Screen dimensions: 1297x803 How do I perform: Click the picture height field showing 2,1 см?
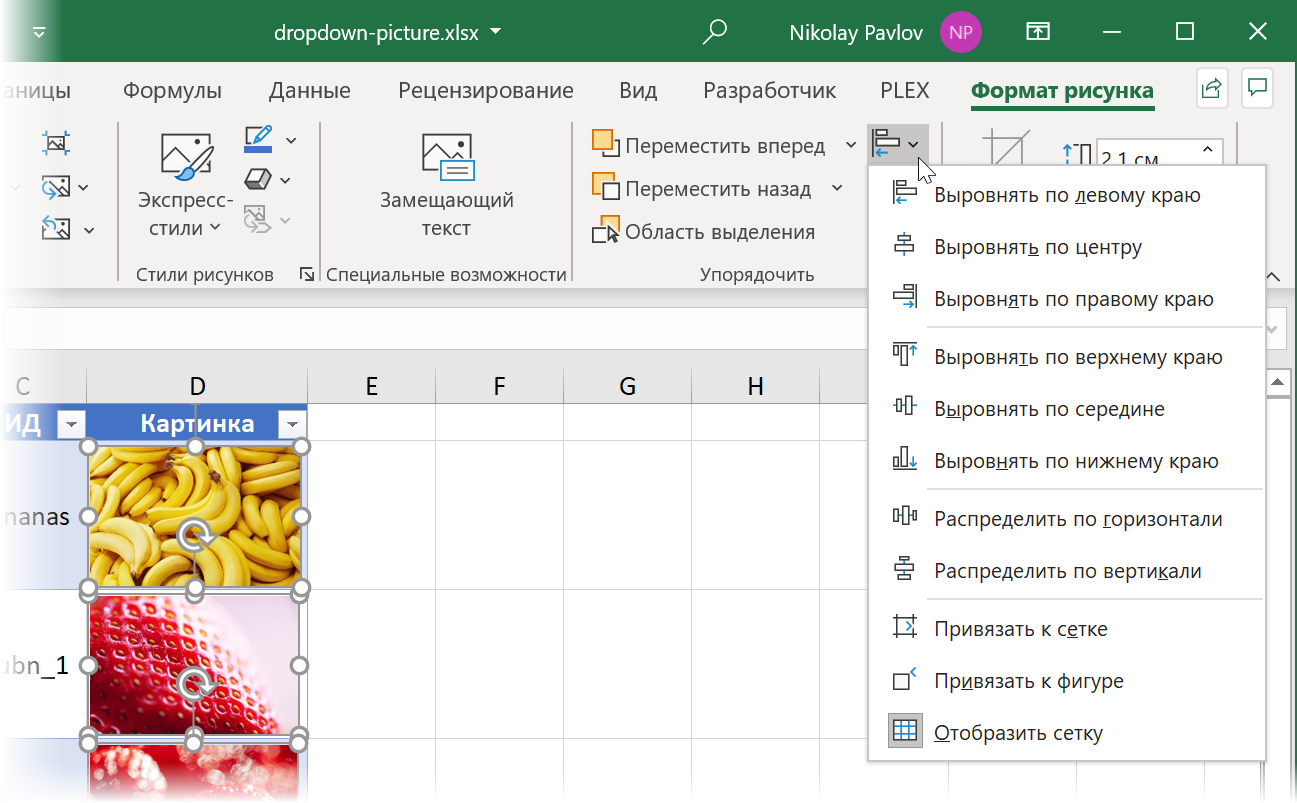1146,156
